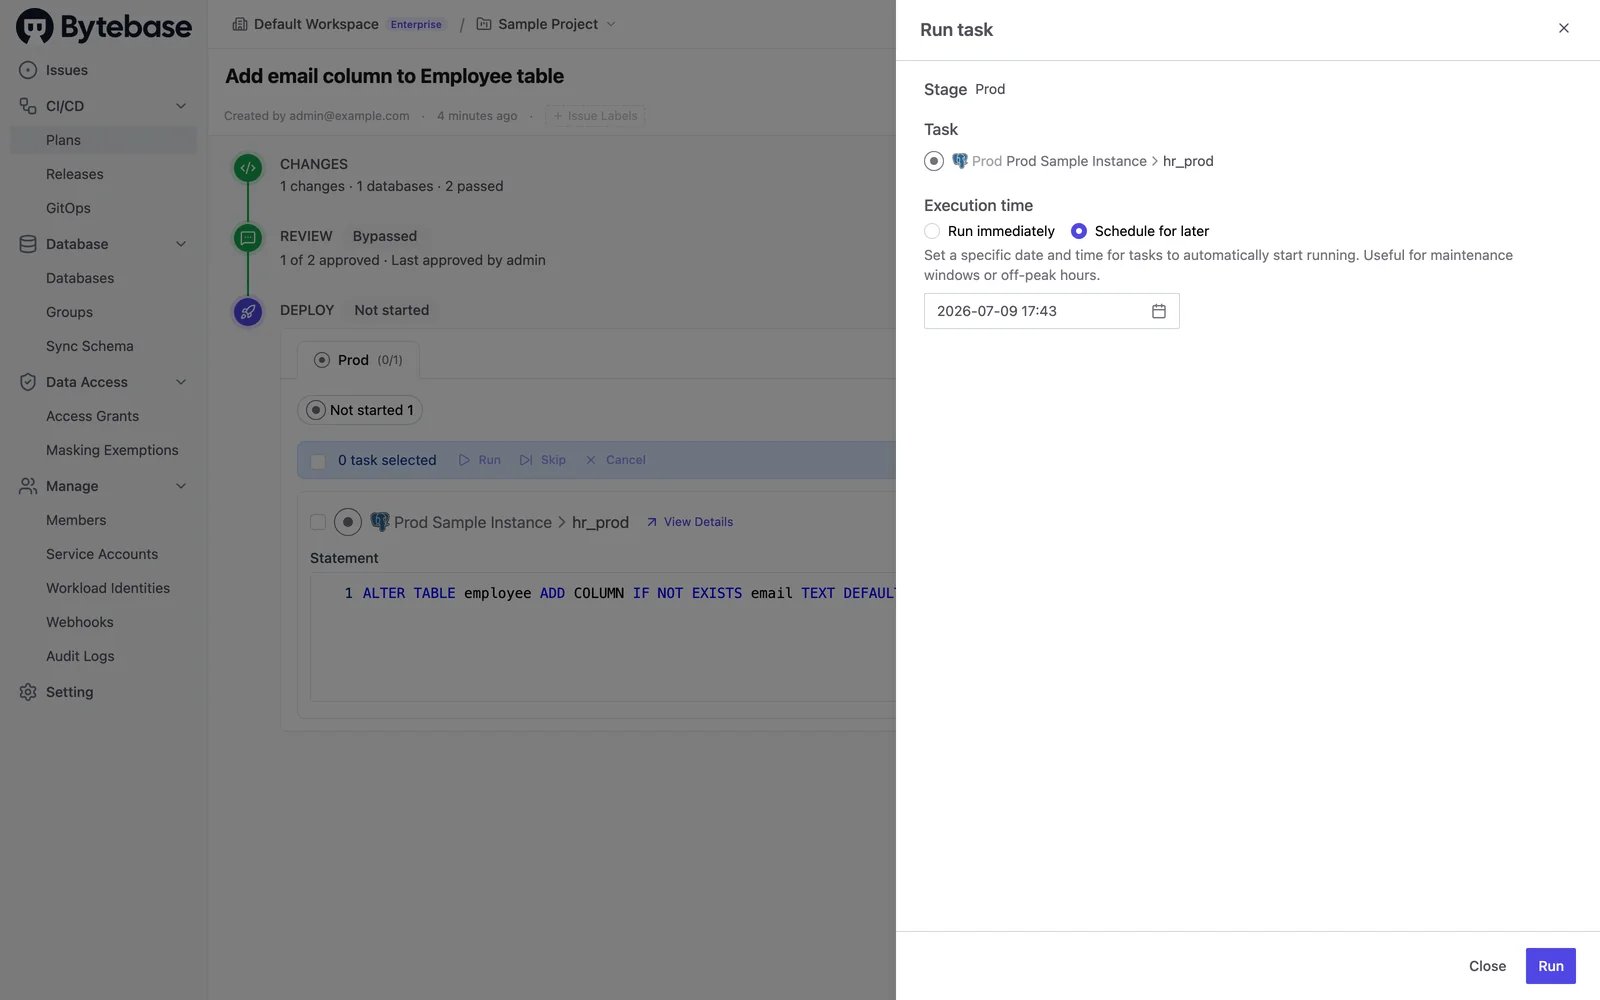
Task: Open Members in the sidebar
Action: (x=76, y=520)
